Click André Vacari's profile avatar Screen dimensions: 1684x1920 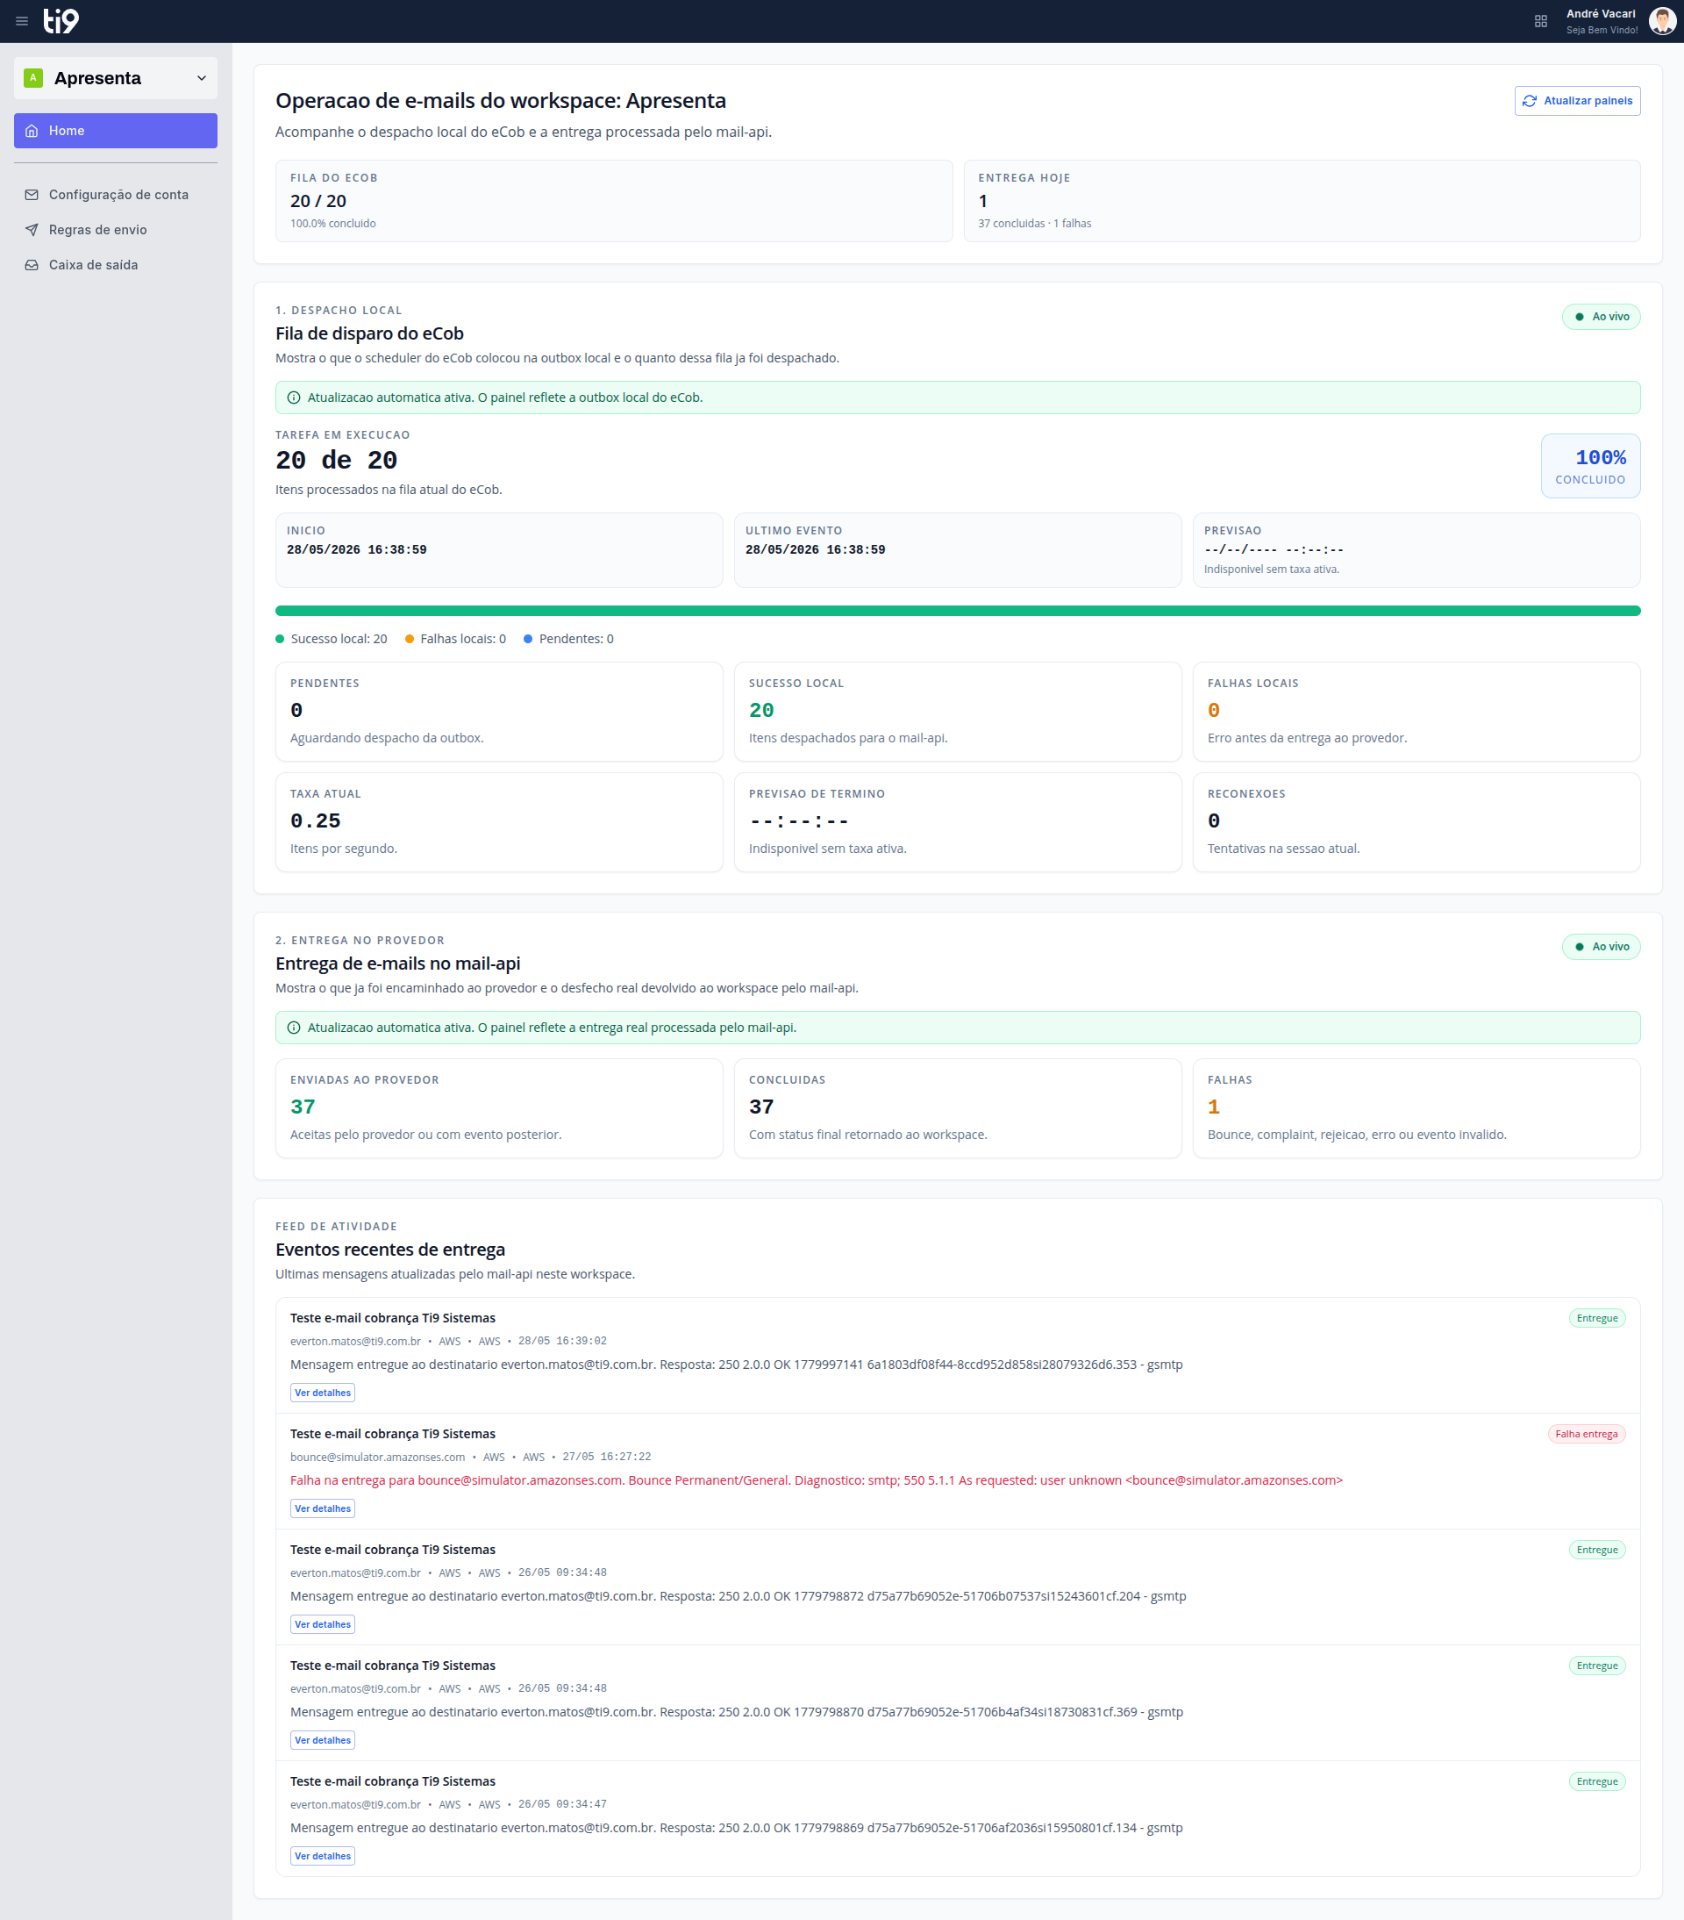[x=1662, y=21]
